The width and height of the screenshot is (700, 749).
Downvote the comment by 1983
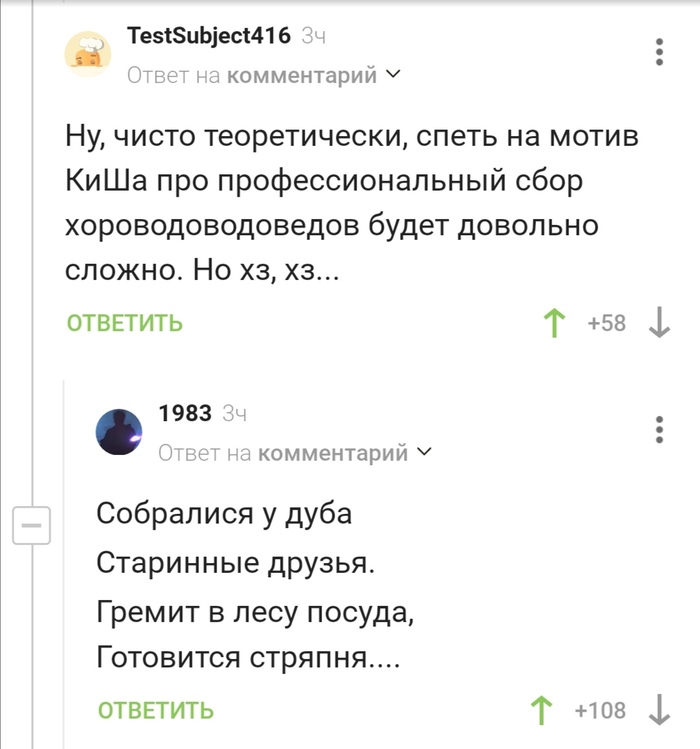pyautogui.click(x=659, y=710)
